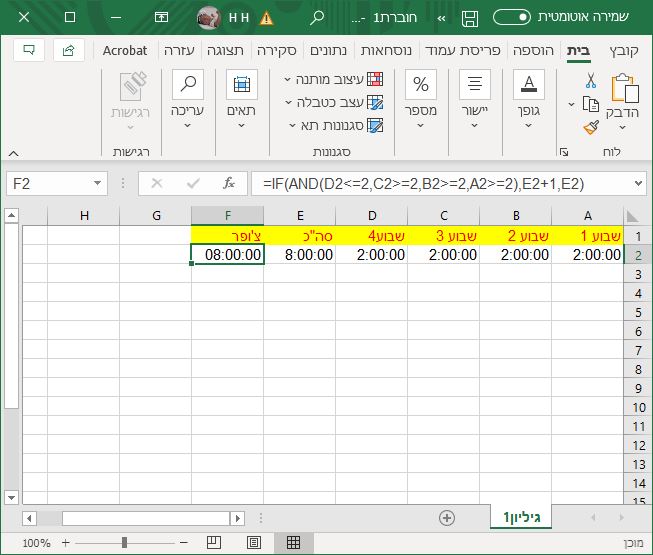
Task: Click the header cell סה"כ
Action: (x=299, y=236)
